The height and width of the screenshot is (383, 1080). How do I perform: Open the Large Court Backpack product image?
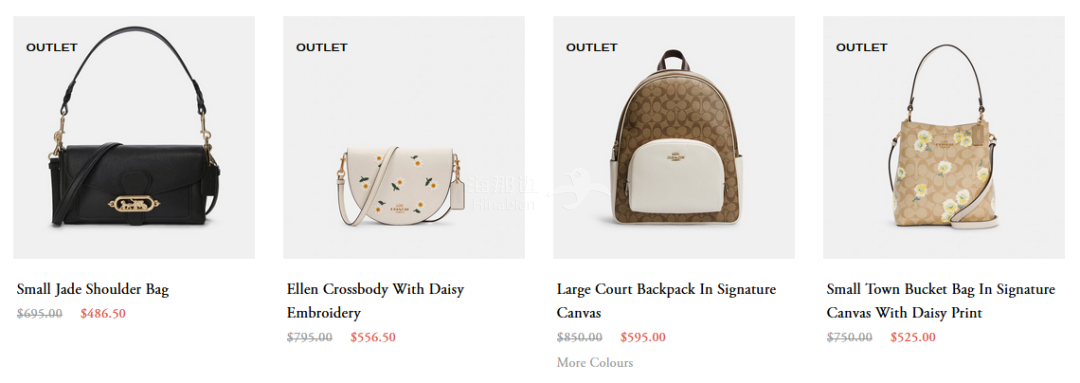tap(674, 137)
